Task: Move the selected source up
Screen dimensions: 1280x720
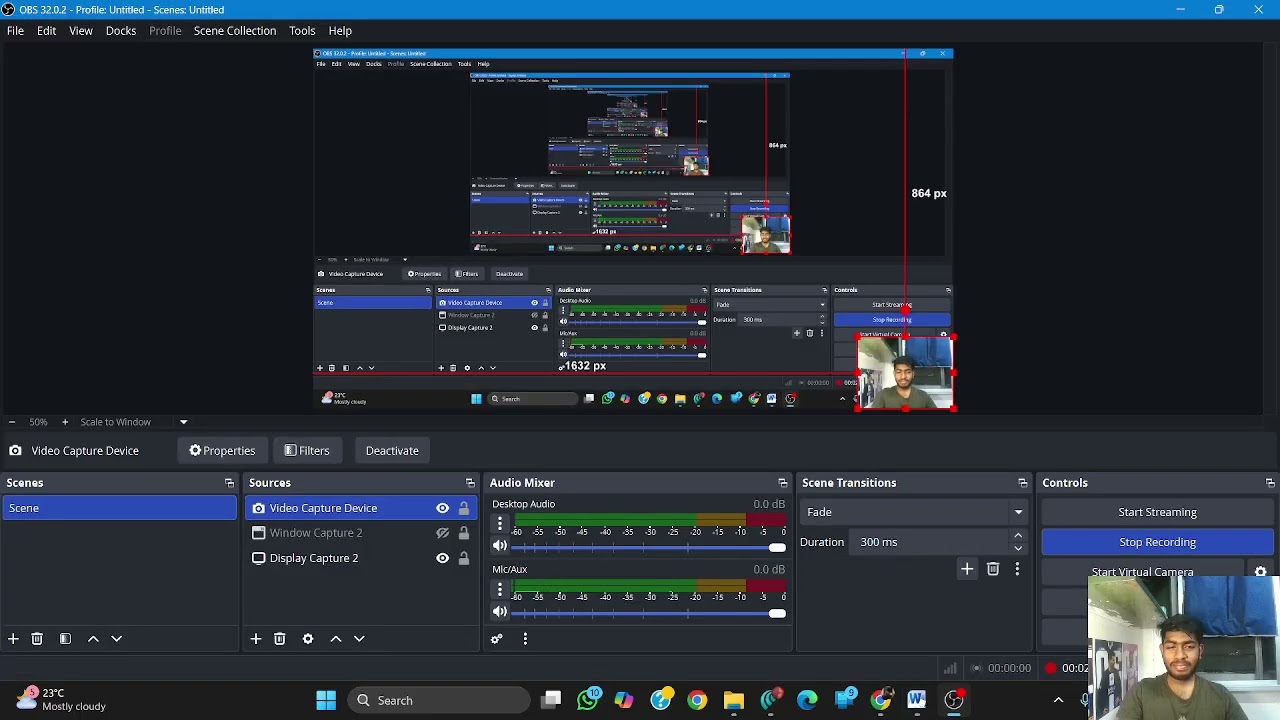Action: (x=336, y=639)
